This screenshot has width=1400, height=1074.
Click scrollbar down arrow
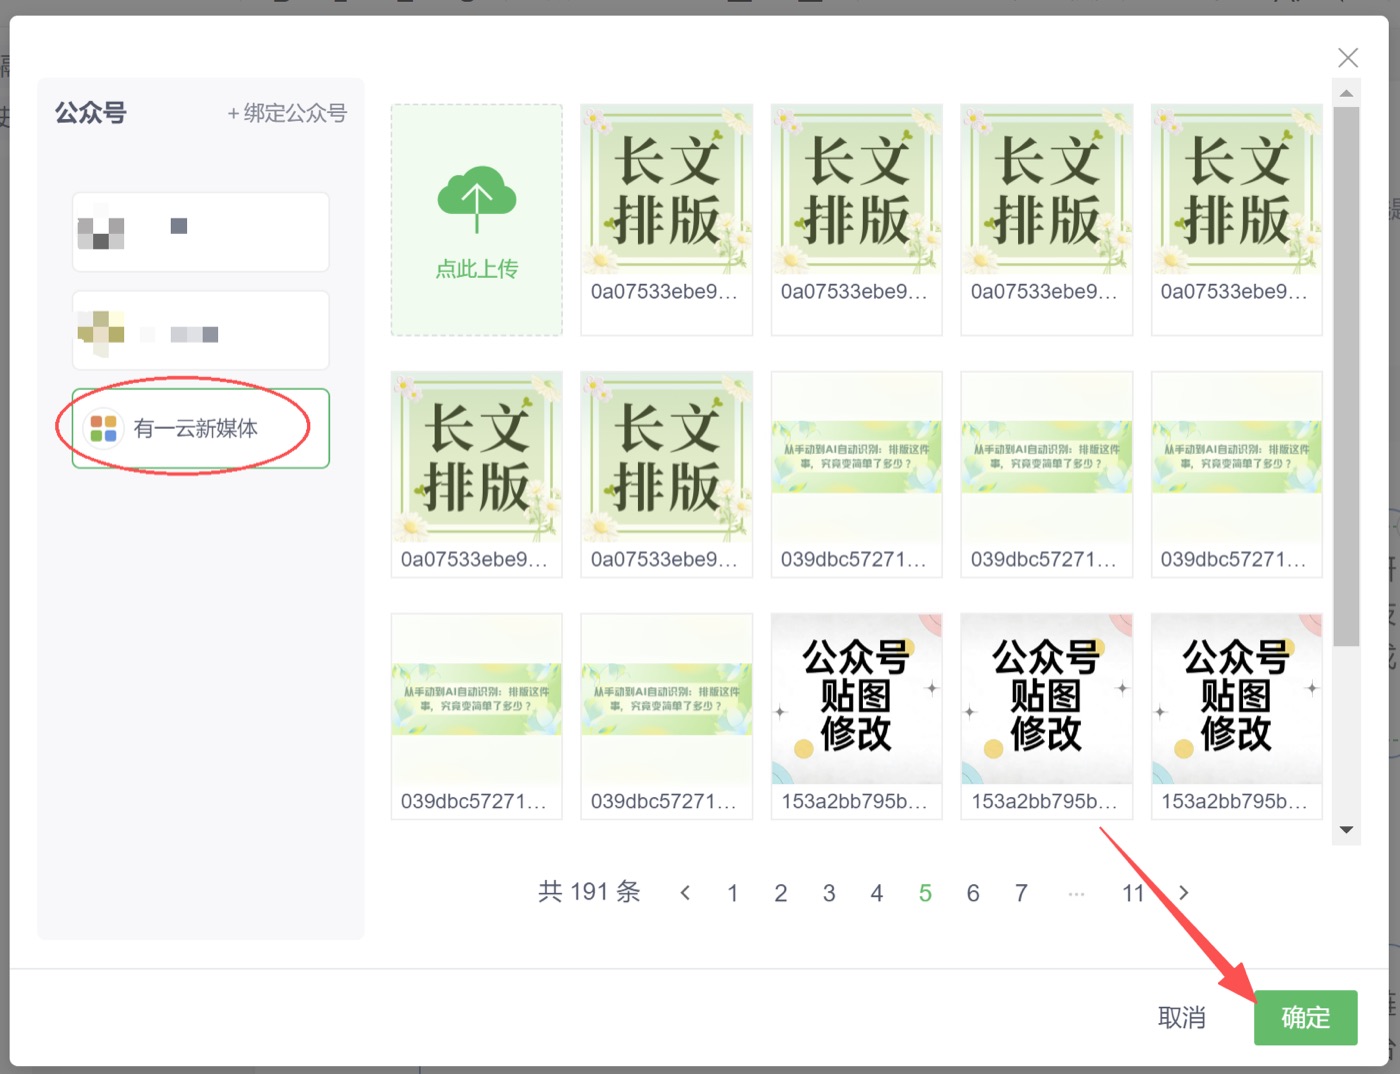(1347, 830)
